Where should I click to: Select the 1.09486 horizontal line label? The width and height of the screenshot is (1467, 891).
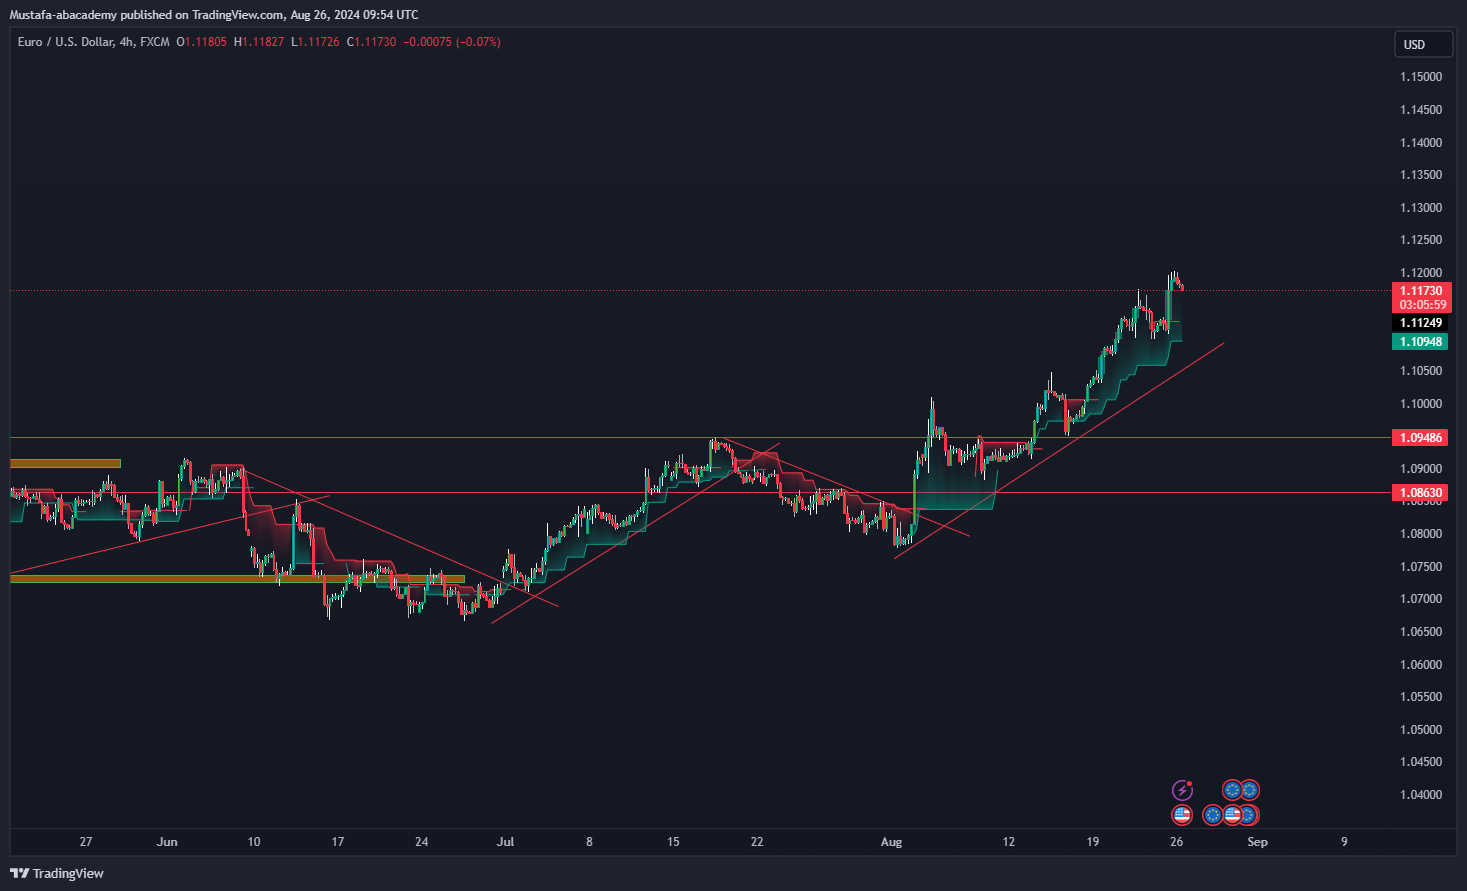point(1420,438)
